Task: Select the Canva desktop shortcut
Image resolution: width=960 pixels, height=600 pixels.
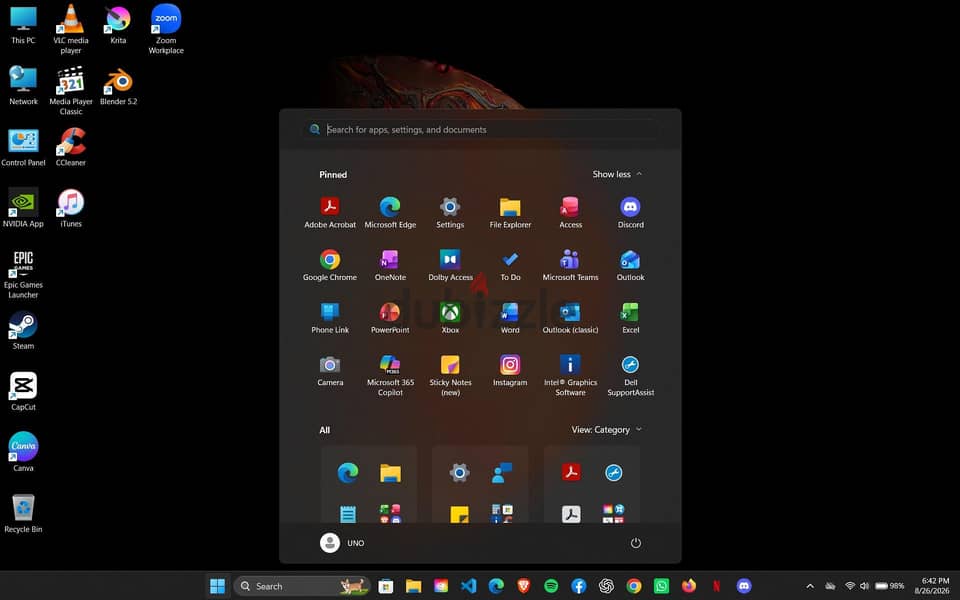Action: click(23, 452)
